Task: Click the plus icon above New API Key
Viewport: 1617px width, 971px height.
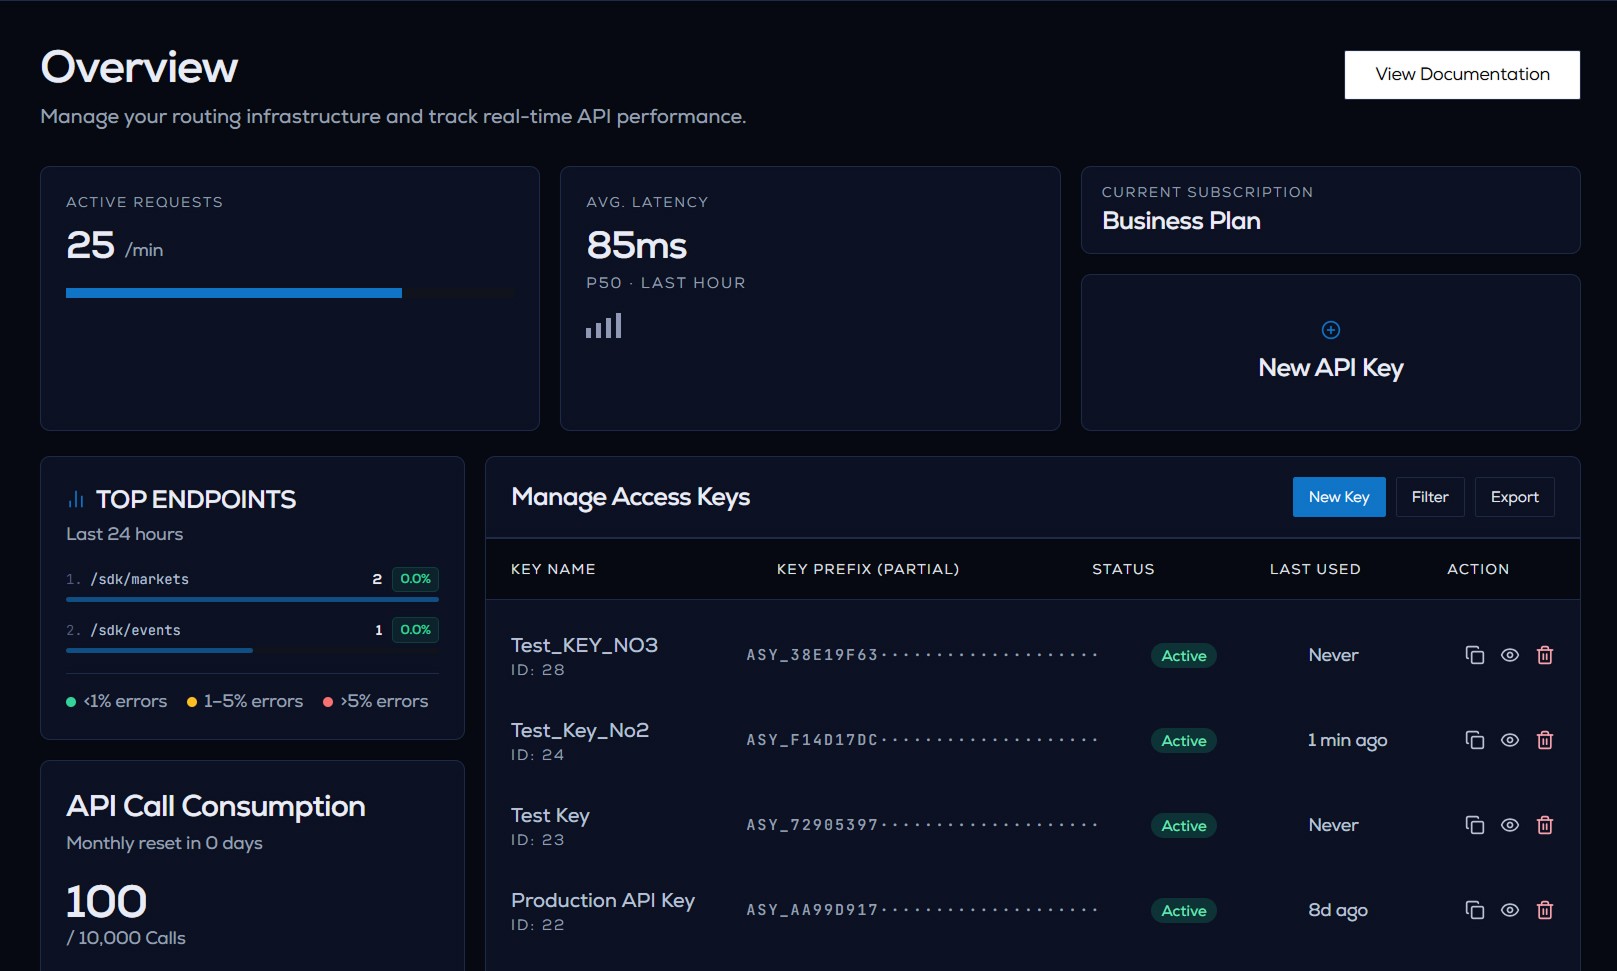Action: coord(1331,330)
